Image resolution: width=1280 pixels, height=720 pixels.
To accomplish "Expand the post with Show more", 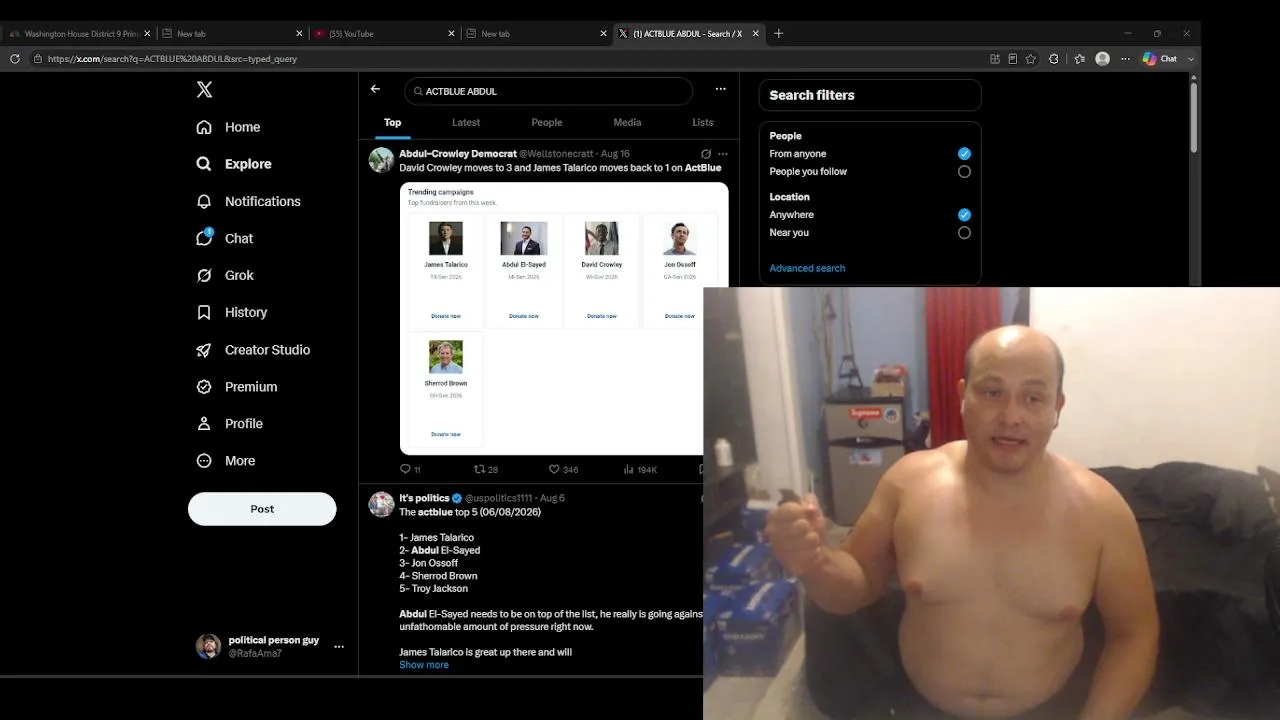I will point(424,665).
